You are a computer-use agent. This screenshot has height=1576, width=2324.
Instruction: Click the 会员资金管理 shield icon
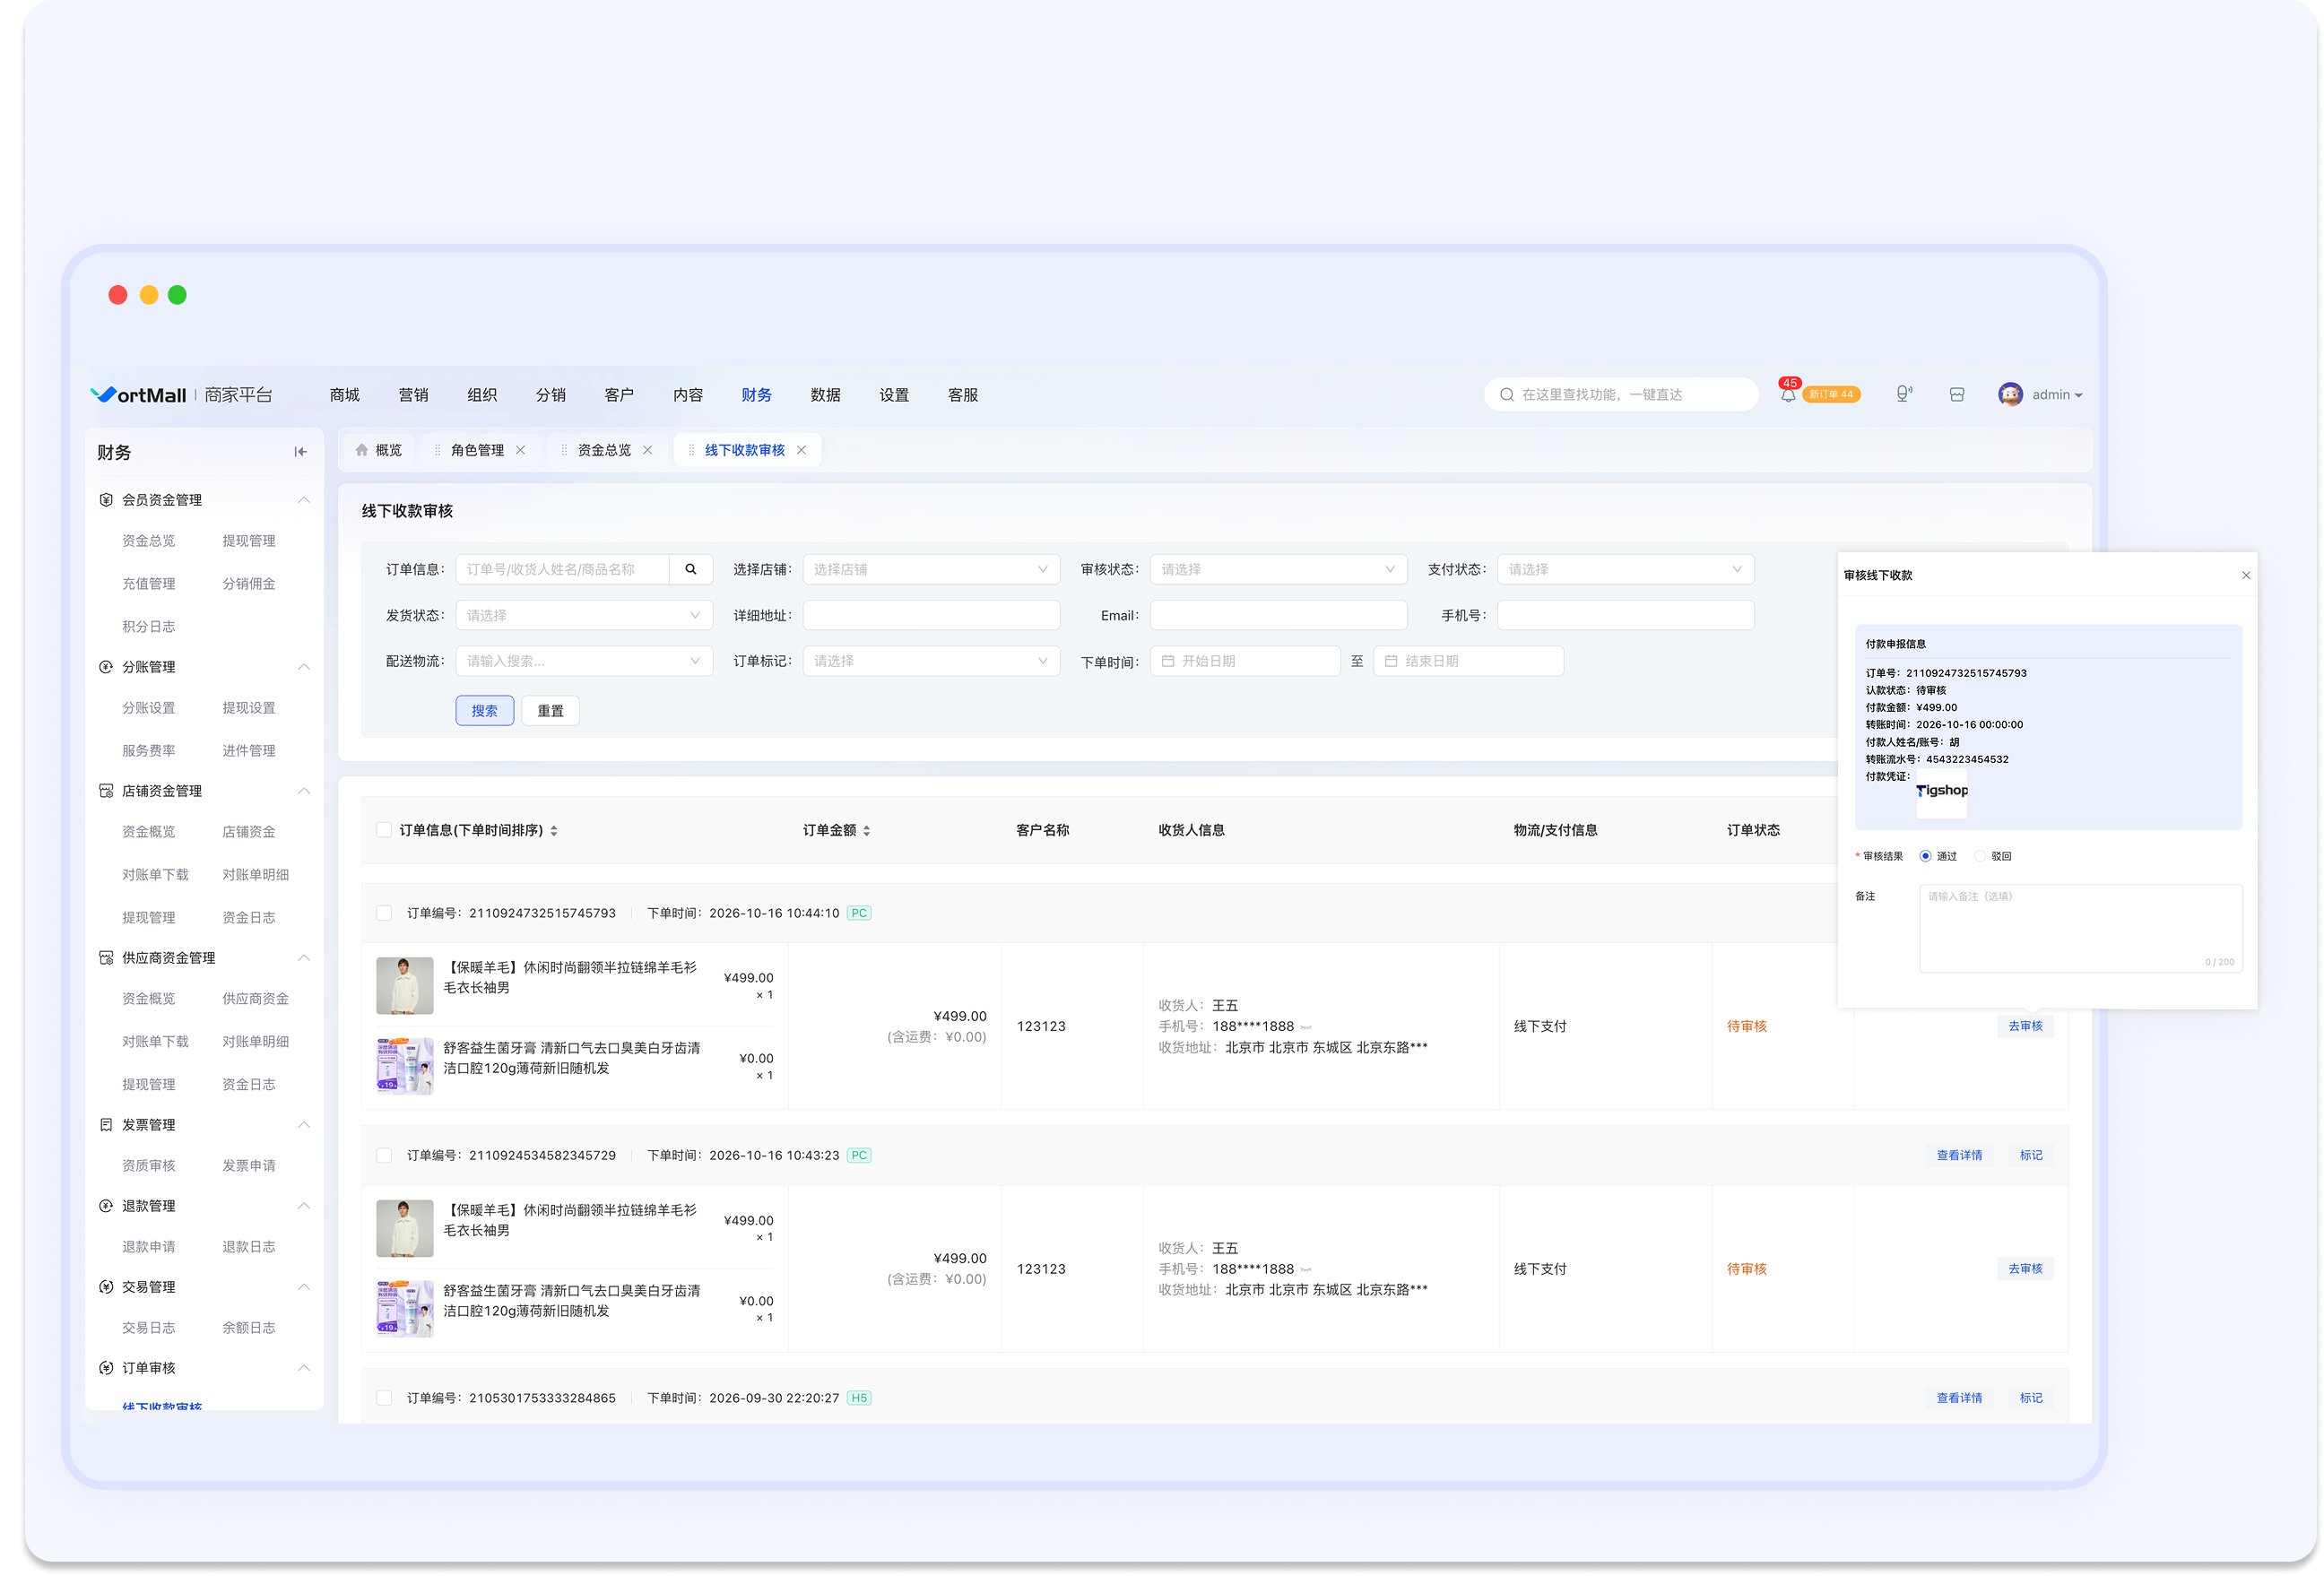click(x=106, y=500)
